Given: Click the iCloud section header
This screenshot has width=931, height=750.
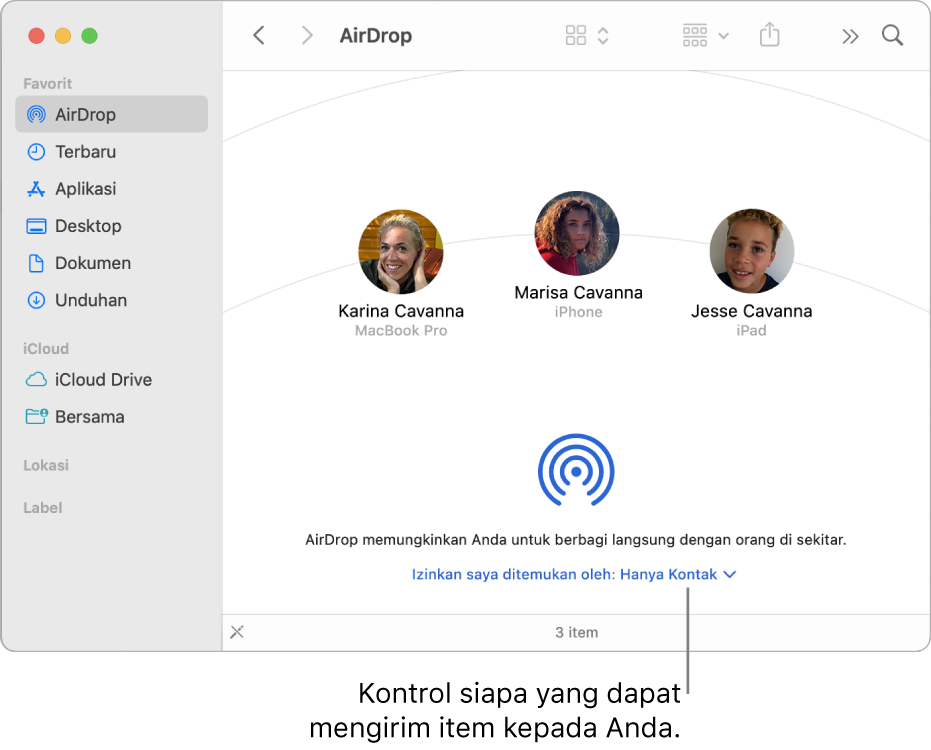Looking at the screenshot, I should pos(46,349).
